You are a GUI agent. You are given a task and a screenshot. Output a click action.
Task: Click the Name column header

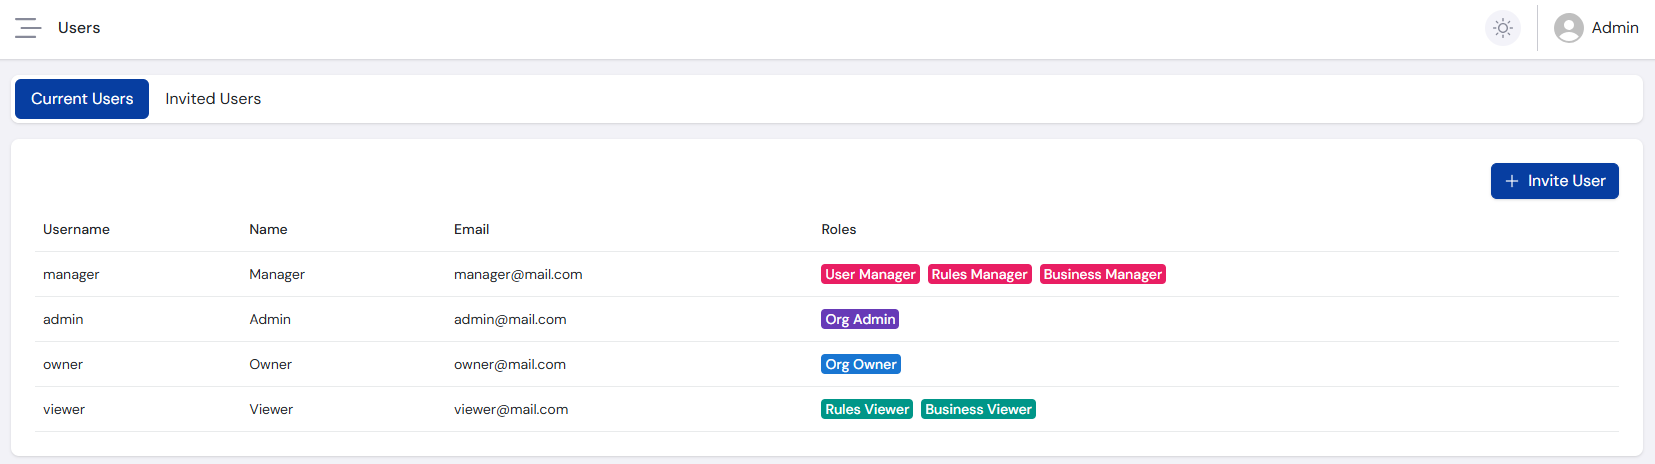[268, 229]
